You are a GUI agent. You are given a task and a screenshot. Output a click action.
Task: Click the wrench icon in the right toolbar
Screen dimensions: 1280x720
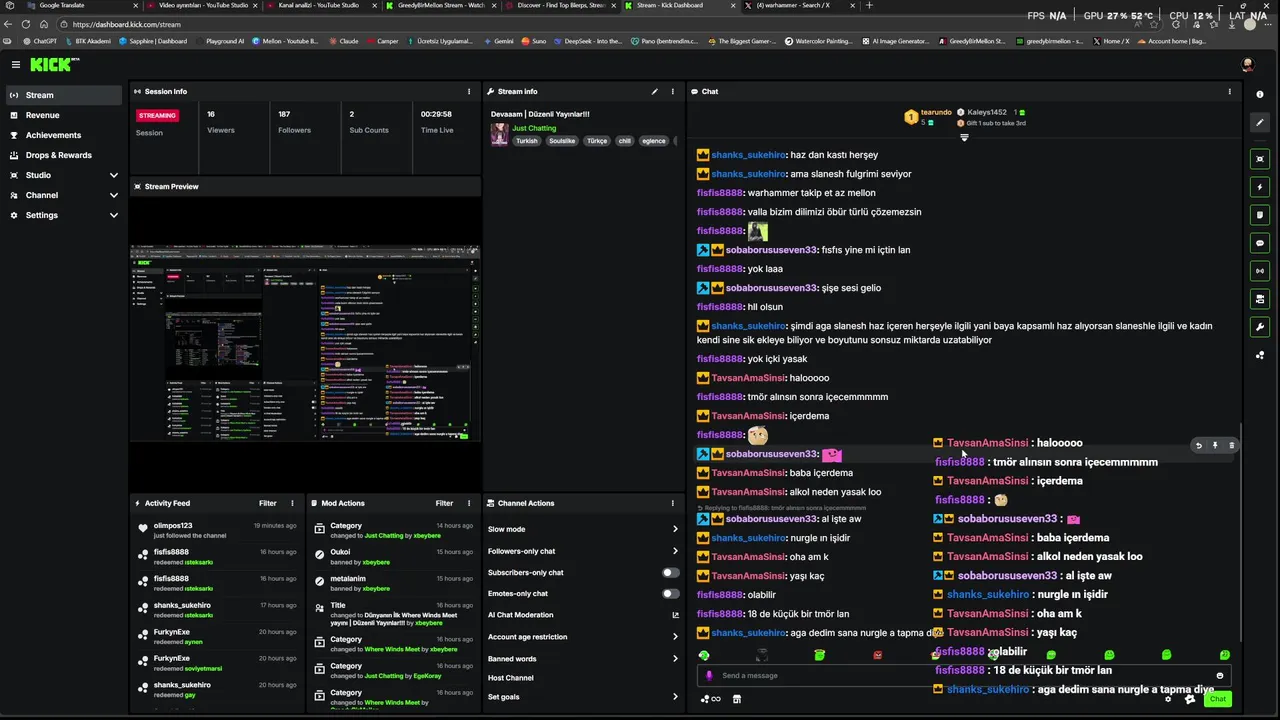tap(1260, 326)
